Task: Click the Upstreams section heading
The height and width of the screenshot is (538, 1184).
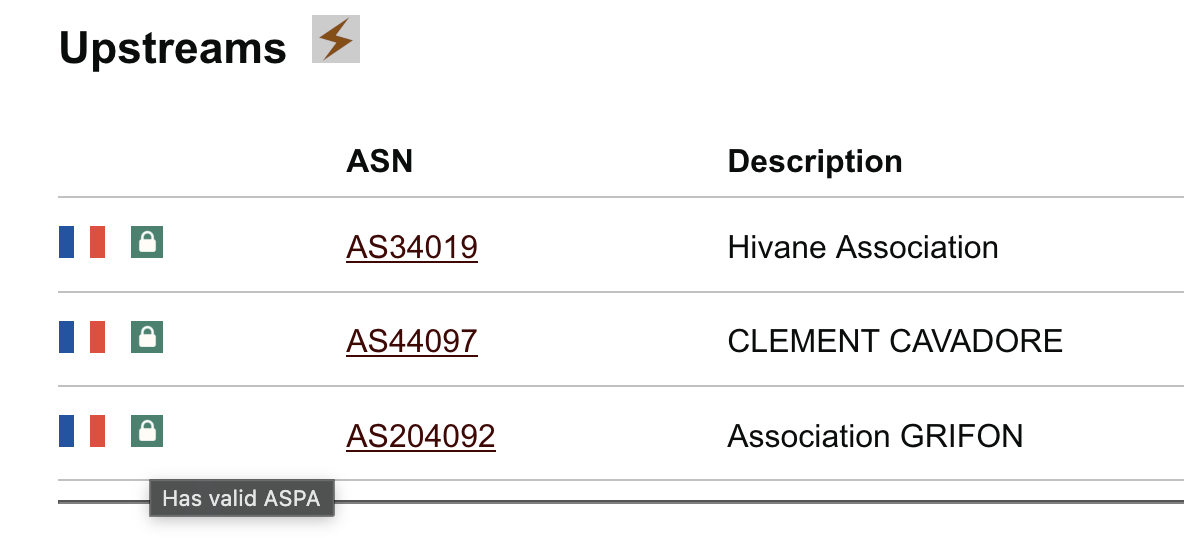Action: (173, 48)
